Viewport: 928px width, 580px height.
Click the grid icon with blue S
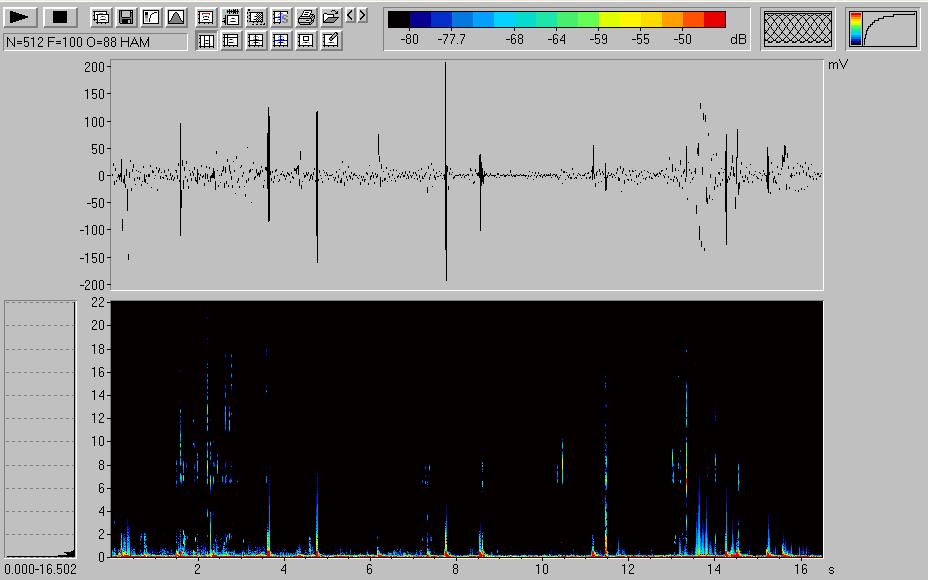281,17
